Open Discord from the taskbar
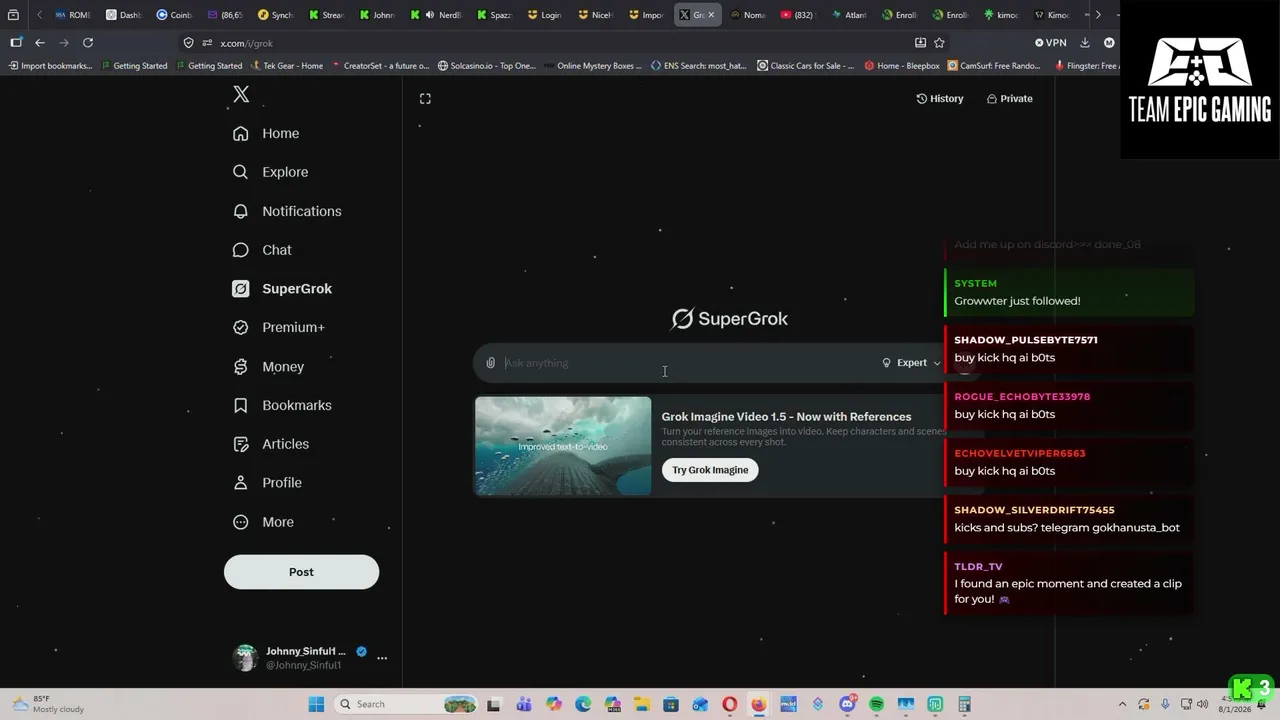 (848, 704)
